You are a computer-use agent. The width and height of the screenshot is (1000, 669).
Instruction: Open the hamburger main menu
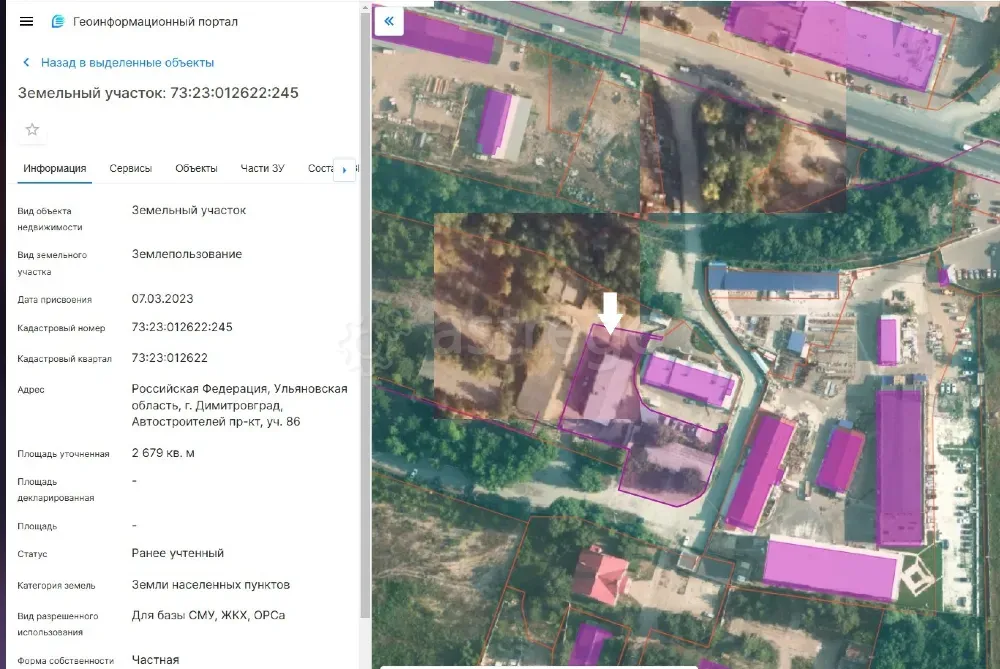(x=27, y=21)
